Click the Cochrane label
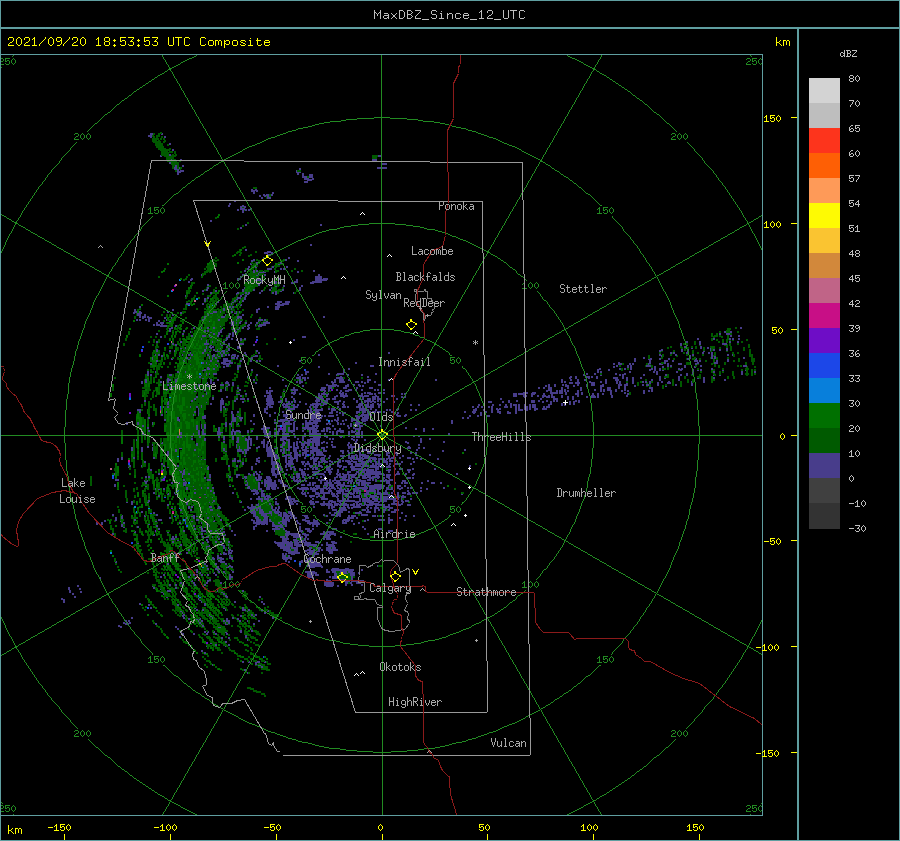The height and width of the screenshot is (841, 900). [327, 559]
